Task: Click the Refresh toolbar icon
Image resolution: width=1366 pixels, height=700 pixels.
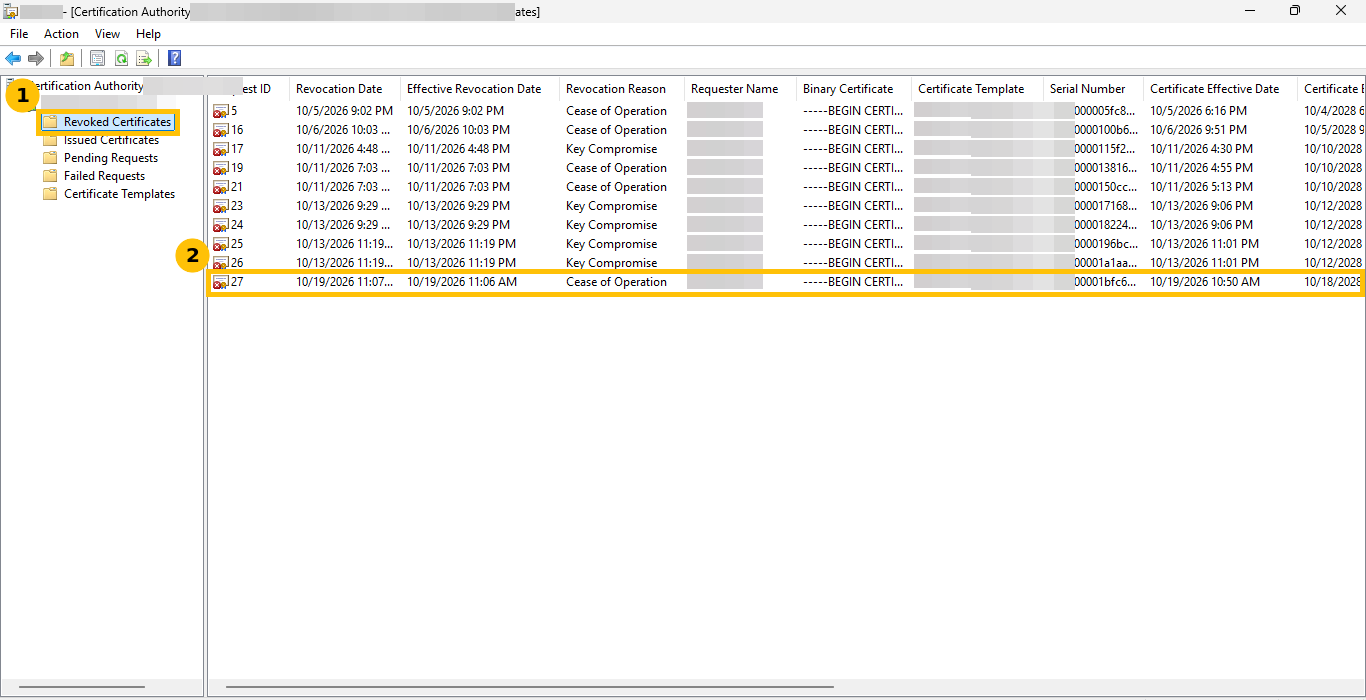Action: (121, 58)
